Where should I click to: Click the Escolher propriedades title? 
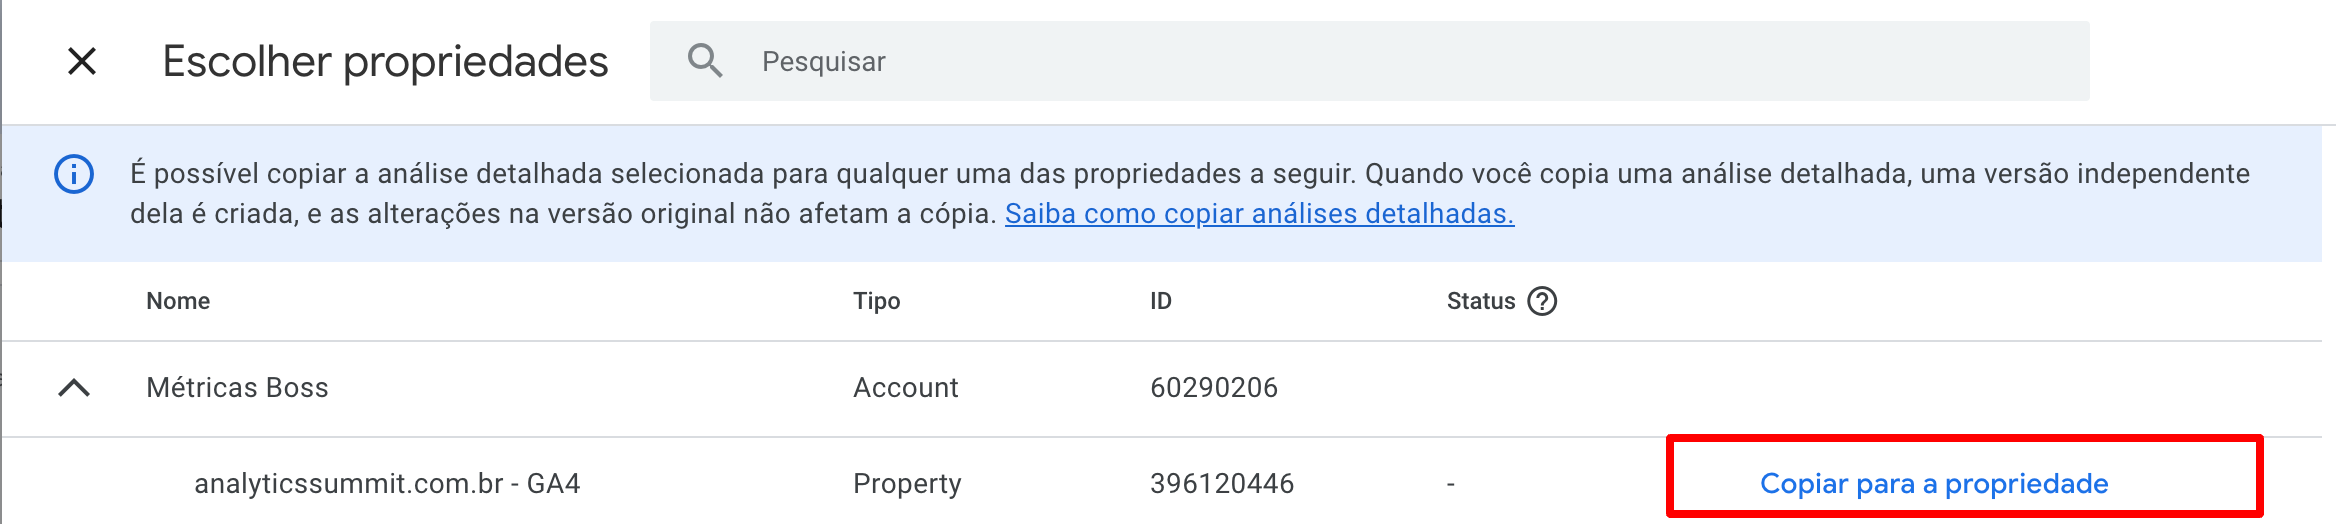385,61
